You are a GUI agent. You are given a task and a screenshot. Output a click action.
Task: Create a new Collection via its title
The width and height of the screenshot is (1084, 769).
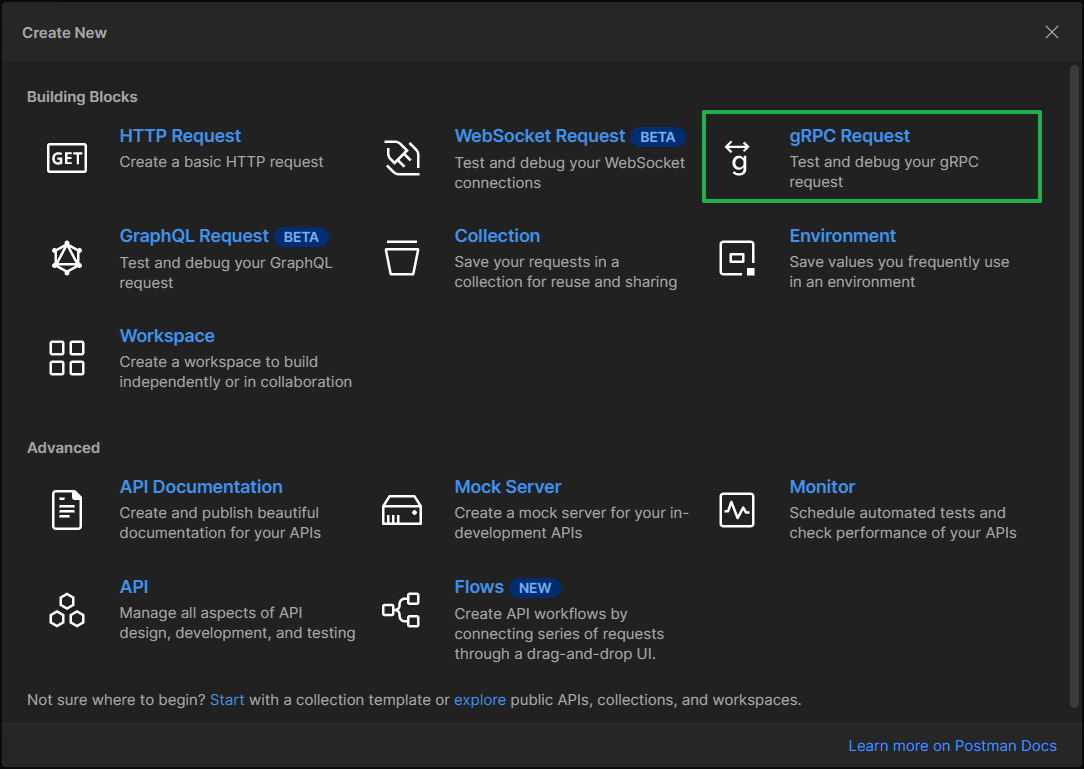click(497, 236)
